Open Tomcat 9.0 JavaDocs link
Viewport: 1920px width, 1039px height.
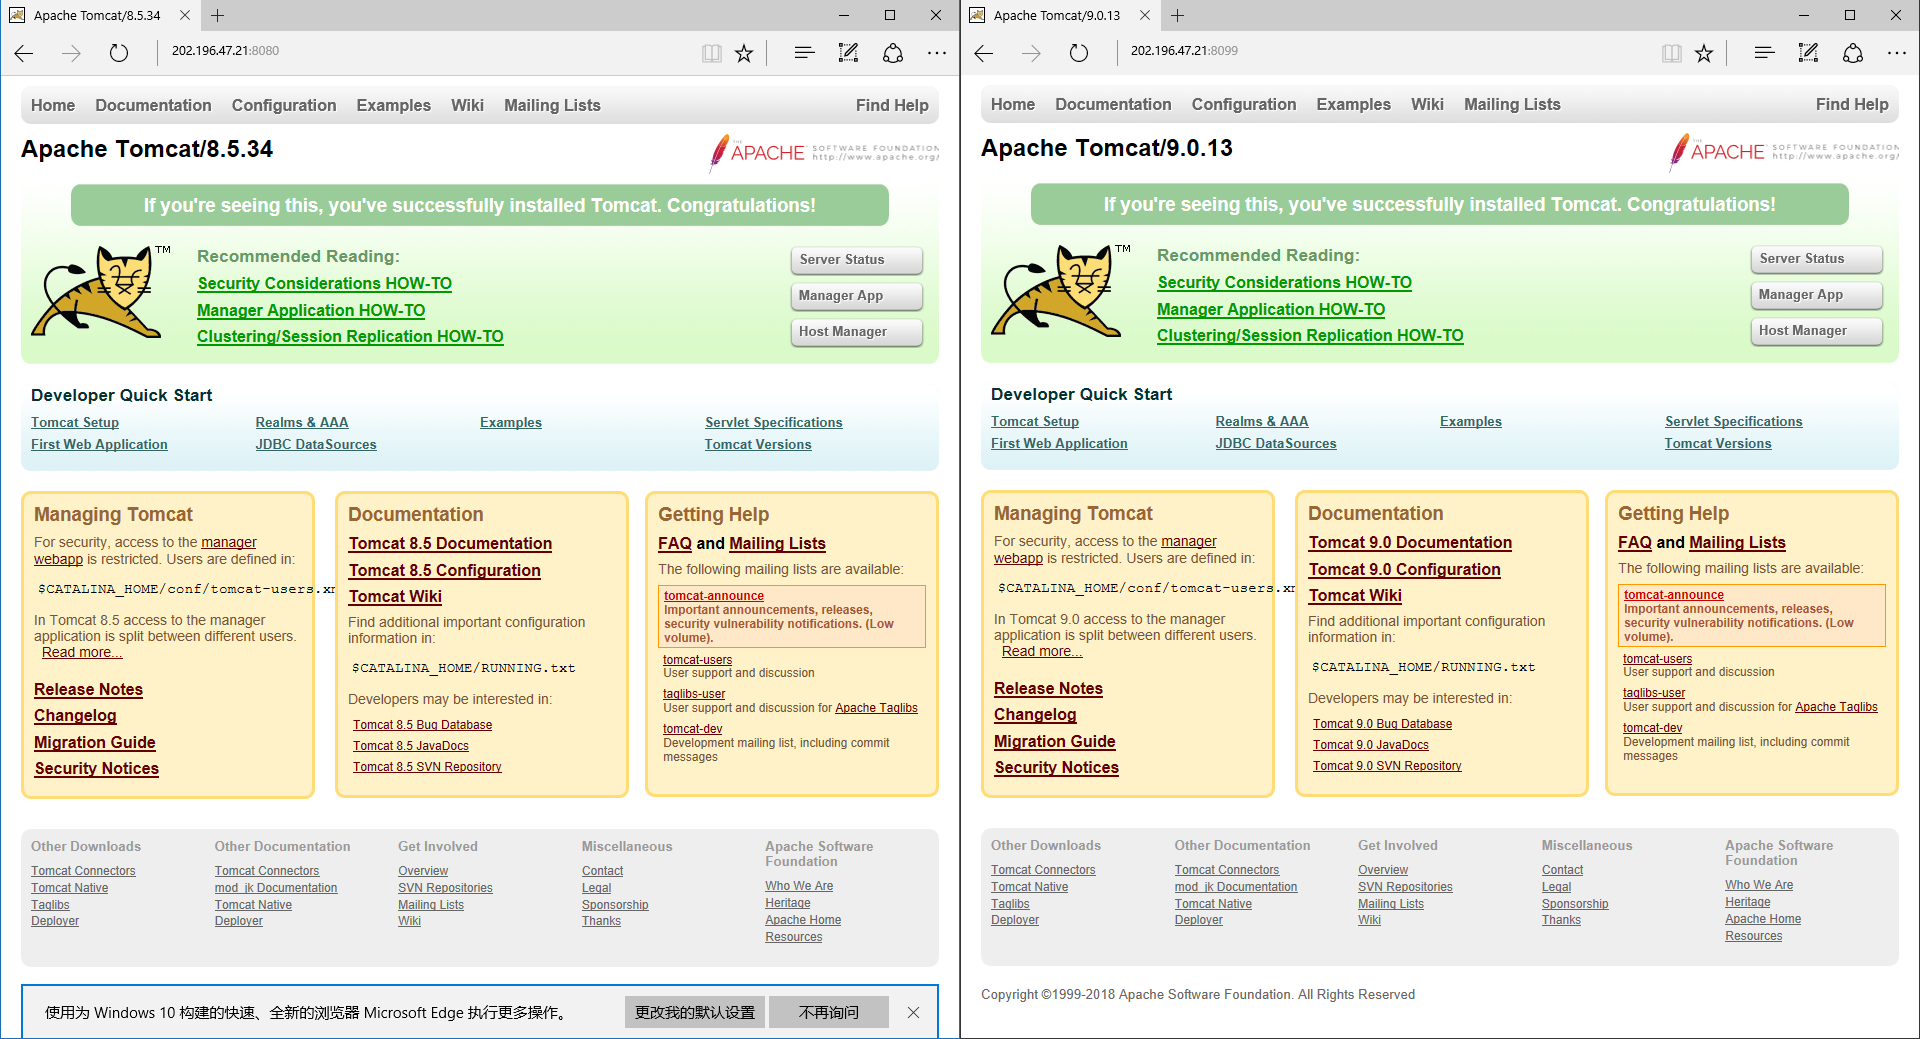(1370, 745)
